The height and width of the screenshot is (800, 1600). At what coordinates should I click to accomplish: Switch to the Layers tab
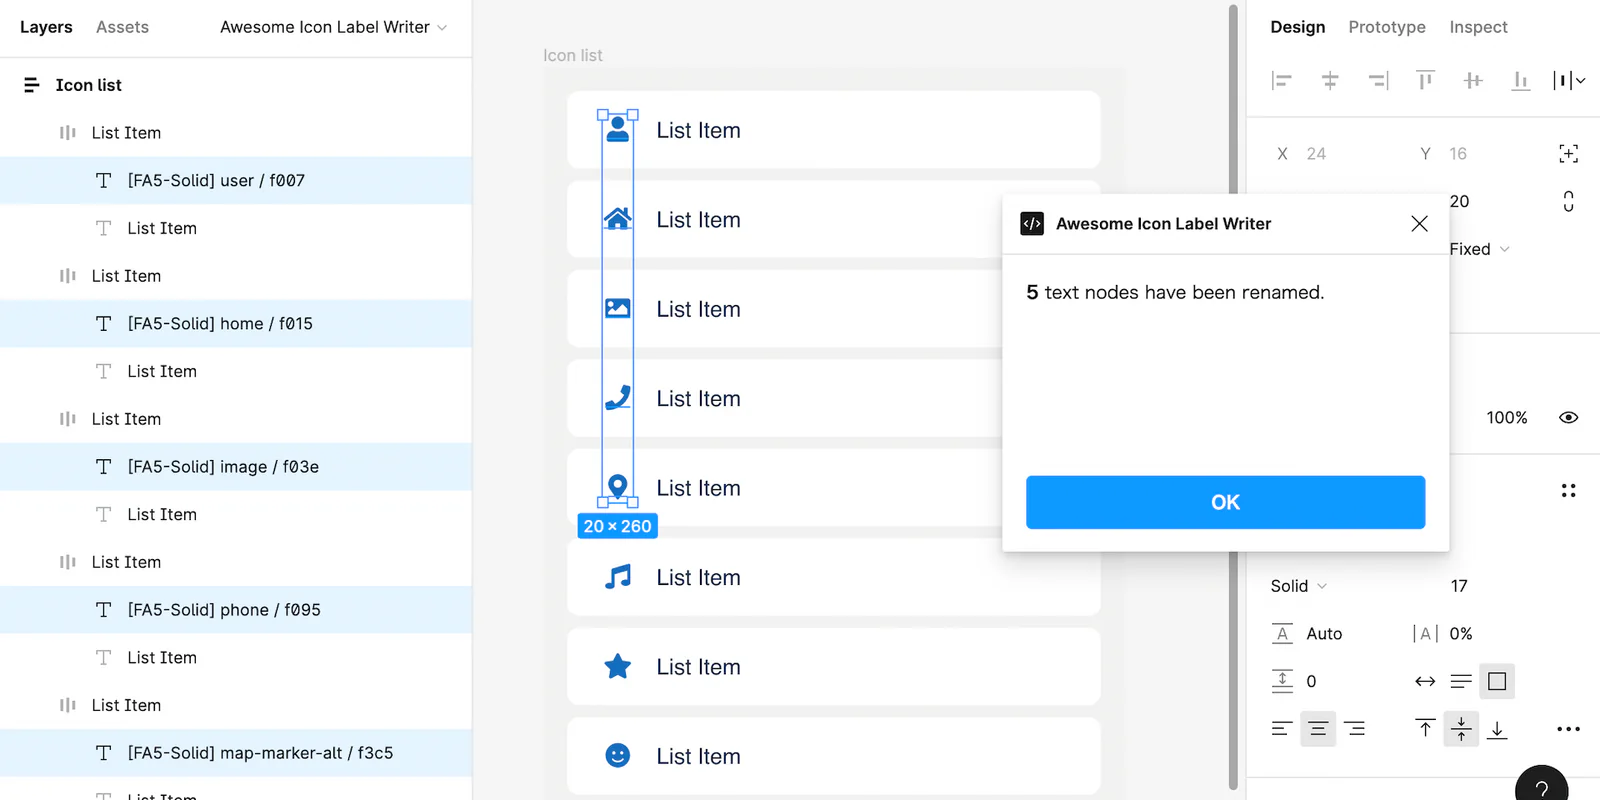46,27
